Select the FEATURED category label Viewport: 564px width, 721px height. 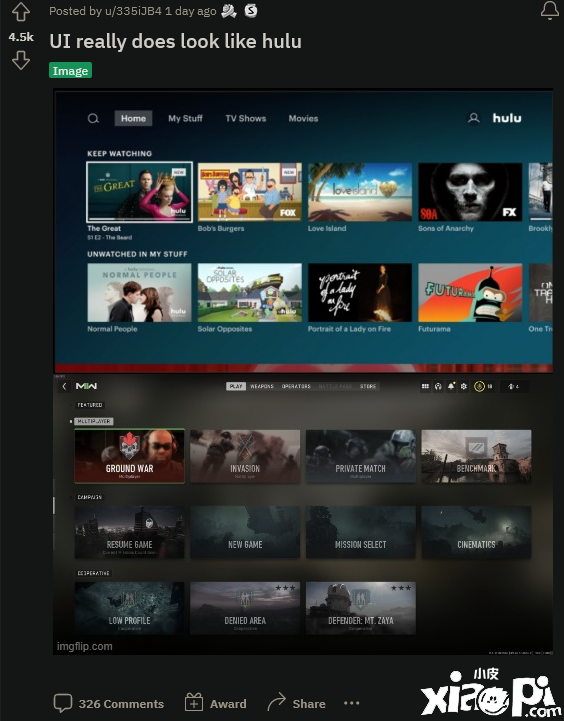tap(90, 405)
